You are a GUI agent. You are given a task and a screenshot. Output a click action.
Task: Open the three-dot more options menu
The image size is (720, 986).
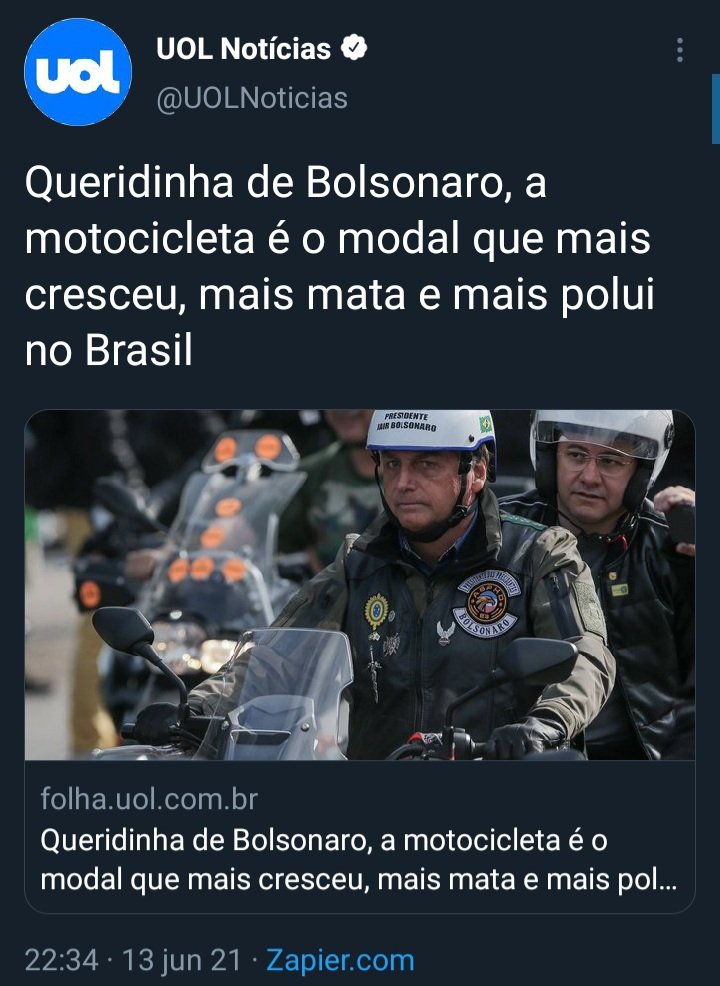tap(680, 50)
